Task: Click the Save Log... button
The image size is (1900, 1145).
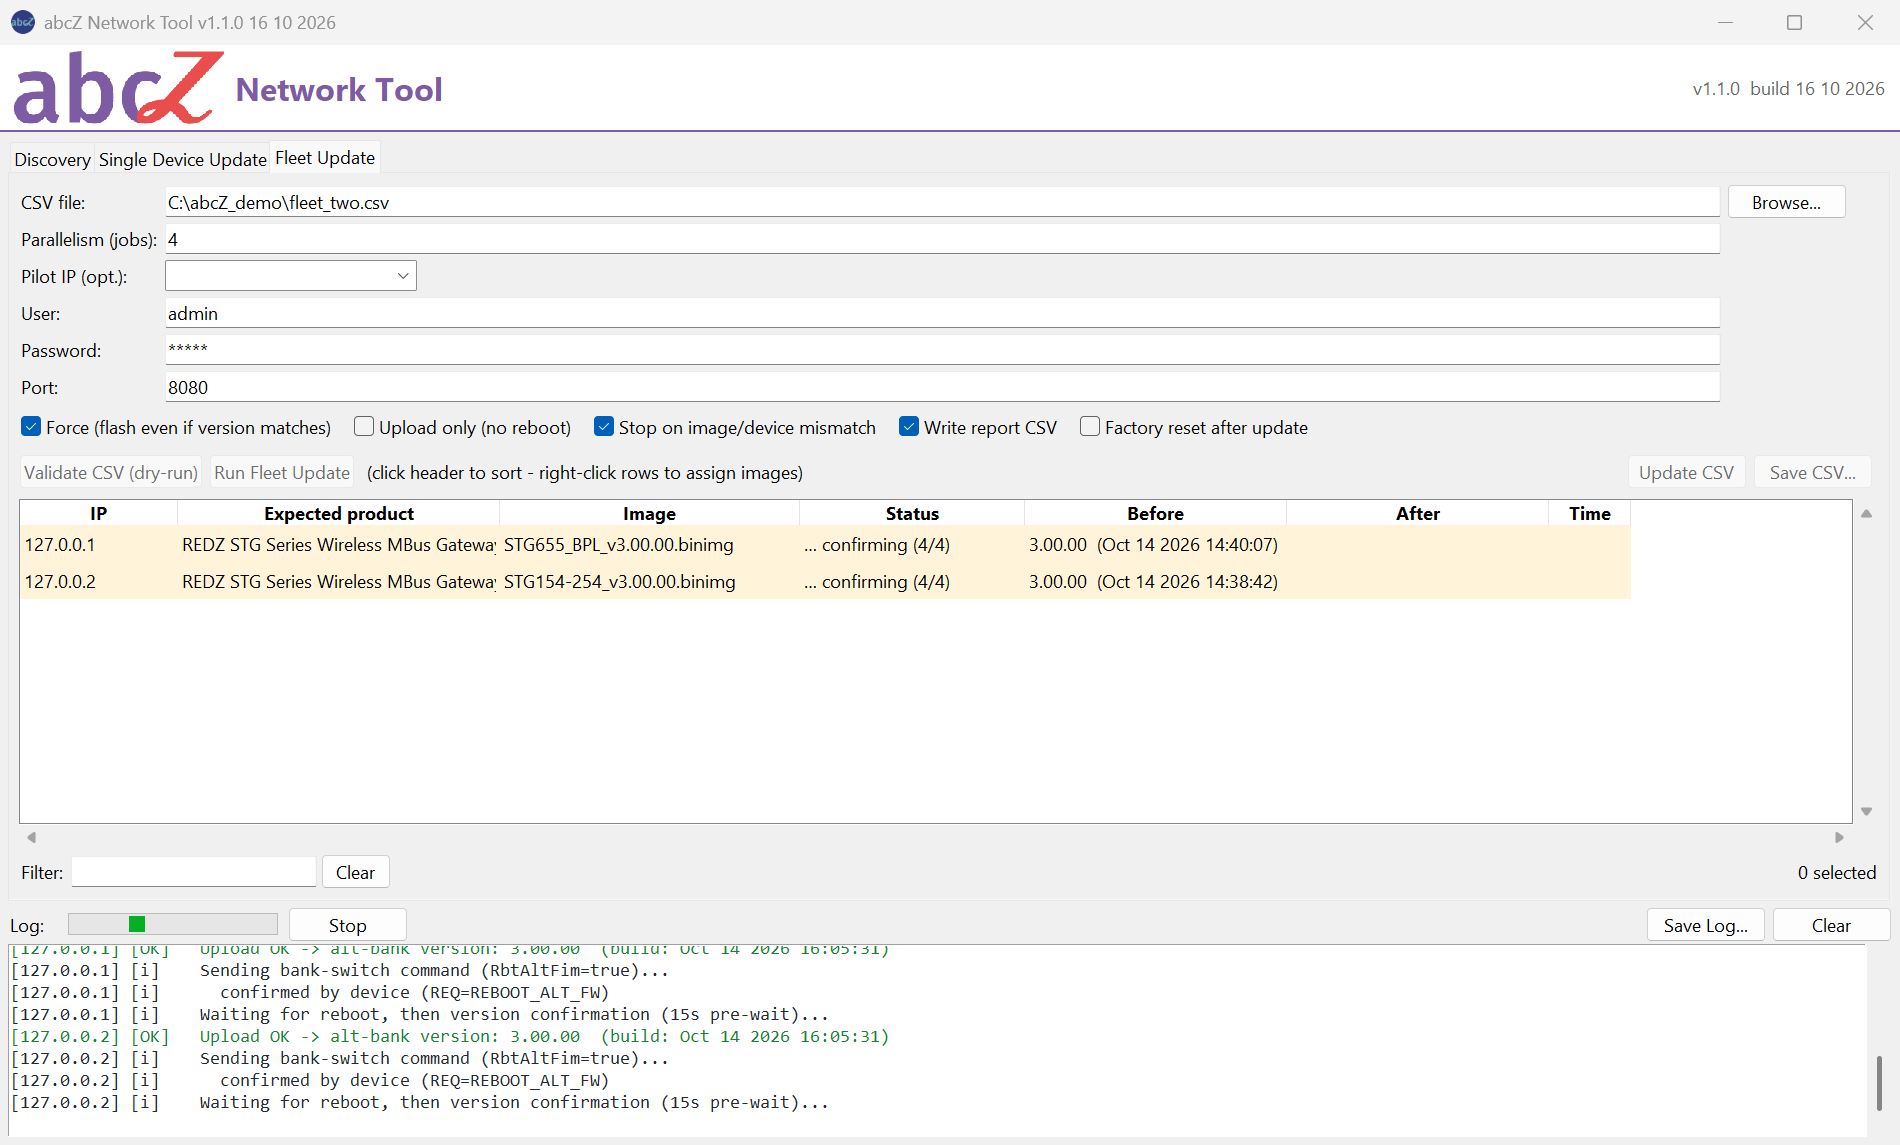Action: [x=1706, y=925]
